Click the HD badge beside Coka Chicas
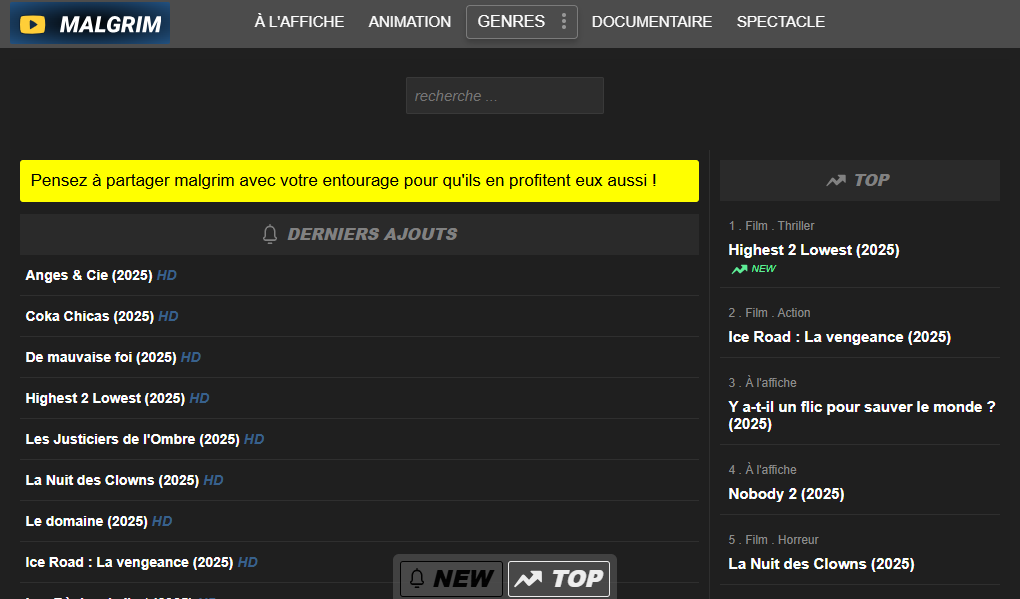Viewport: 1020px width, 599px height. click(x=168, y=316)
